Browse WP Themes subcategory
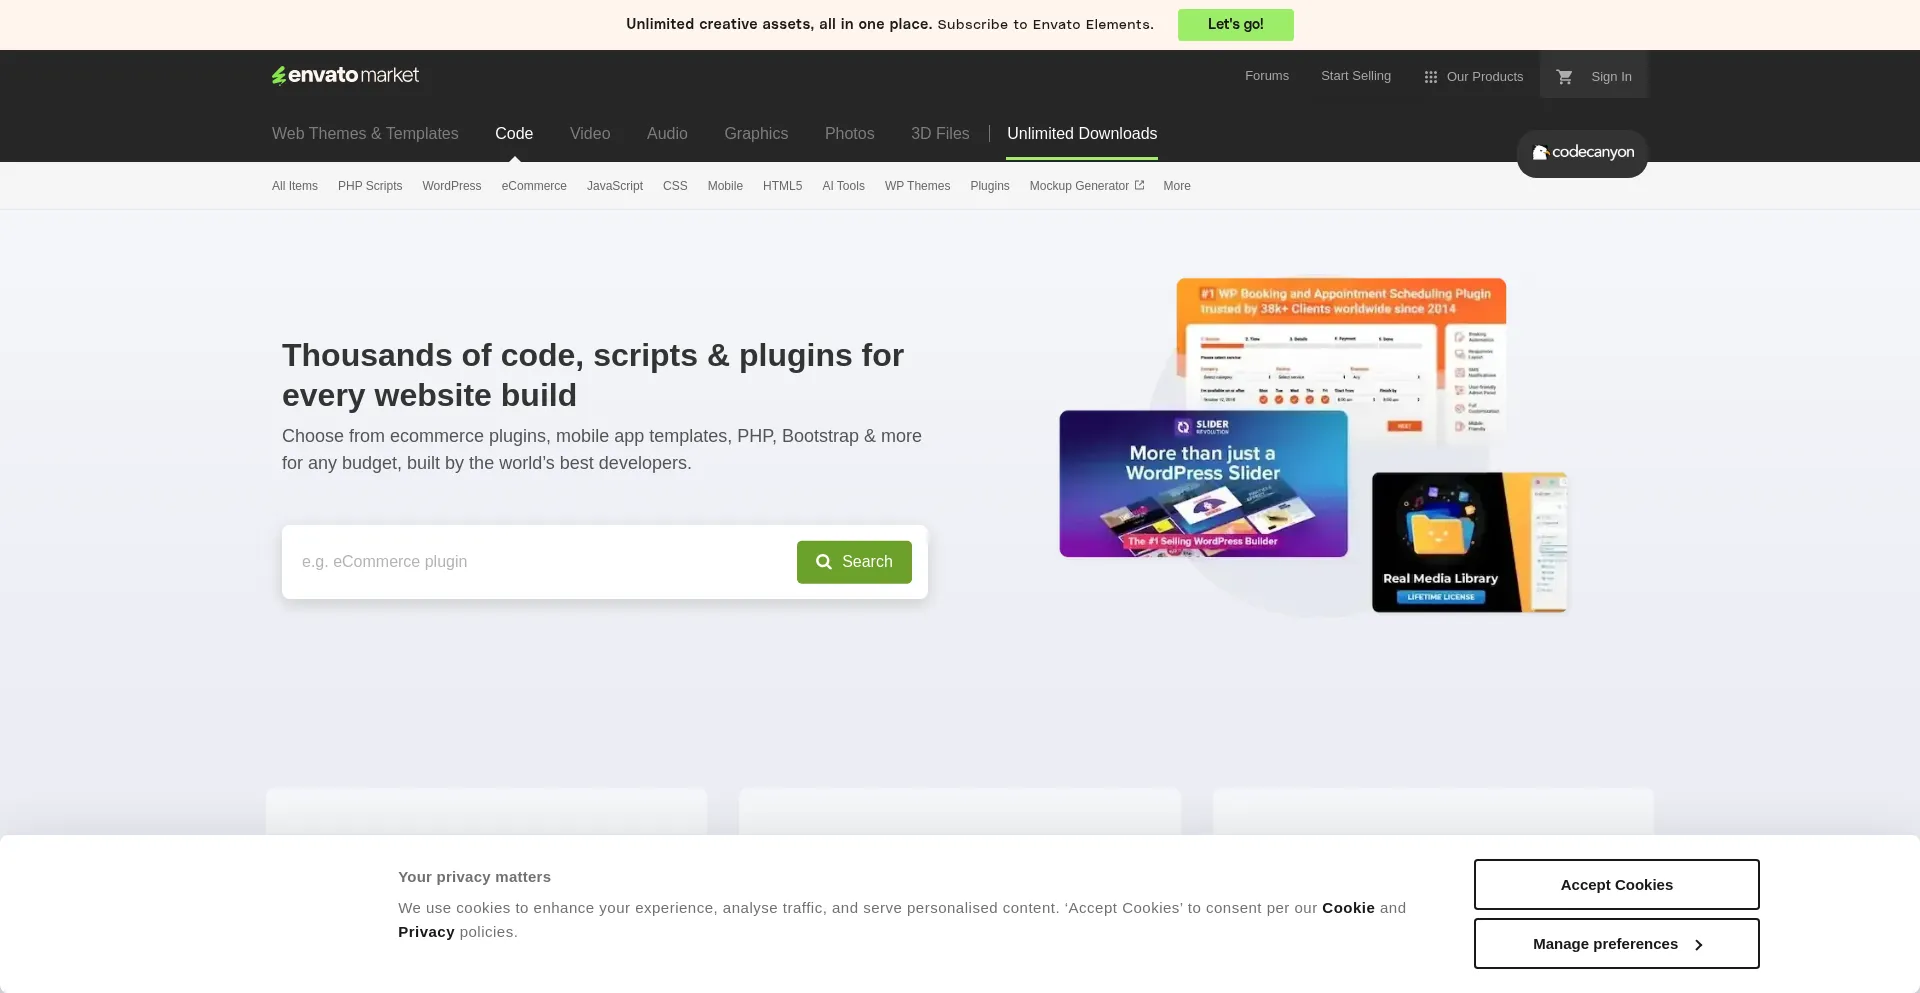This screenshot has height=993, width=1920. click(918, 186)
